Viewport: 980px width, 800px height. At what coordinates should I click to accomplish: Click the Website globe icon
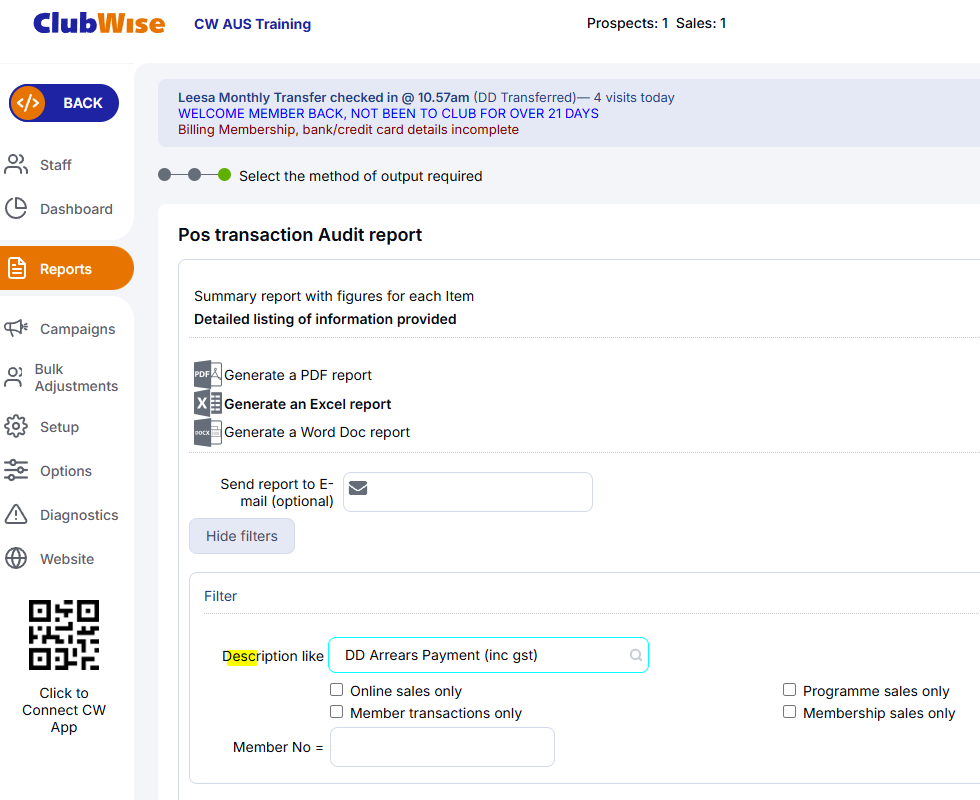(x=16, y=558)
